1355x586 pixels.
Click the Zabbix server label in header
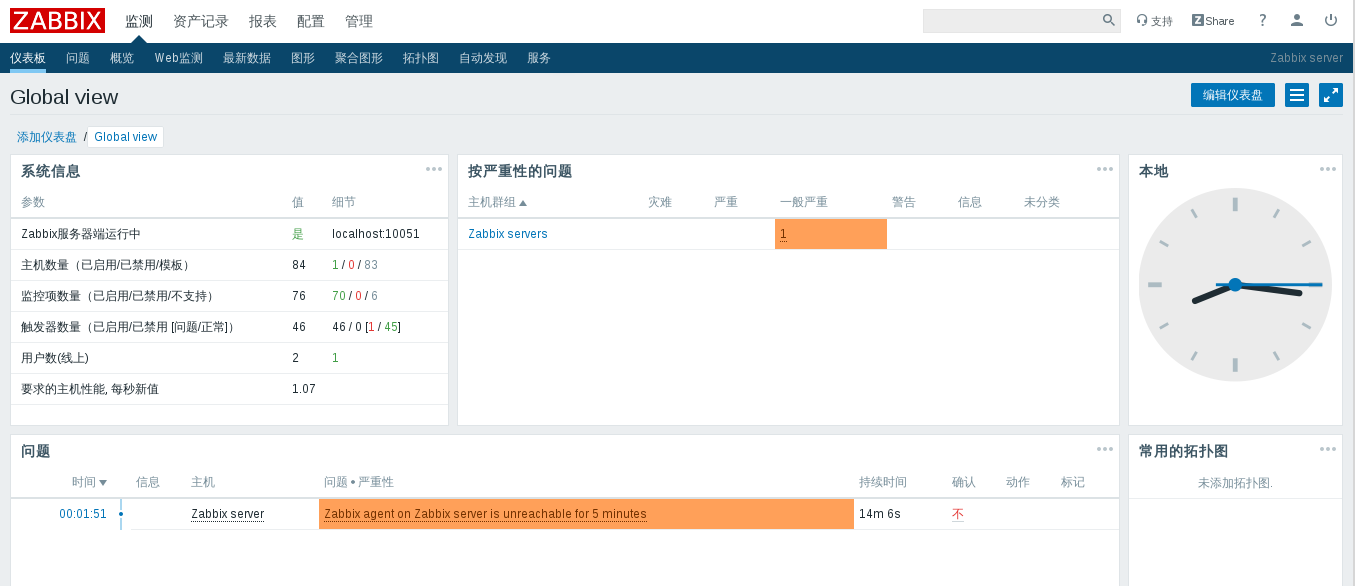pyautogui.click(x=1307, y=58)
